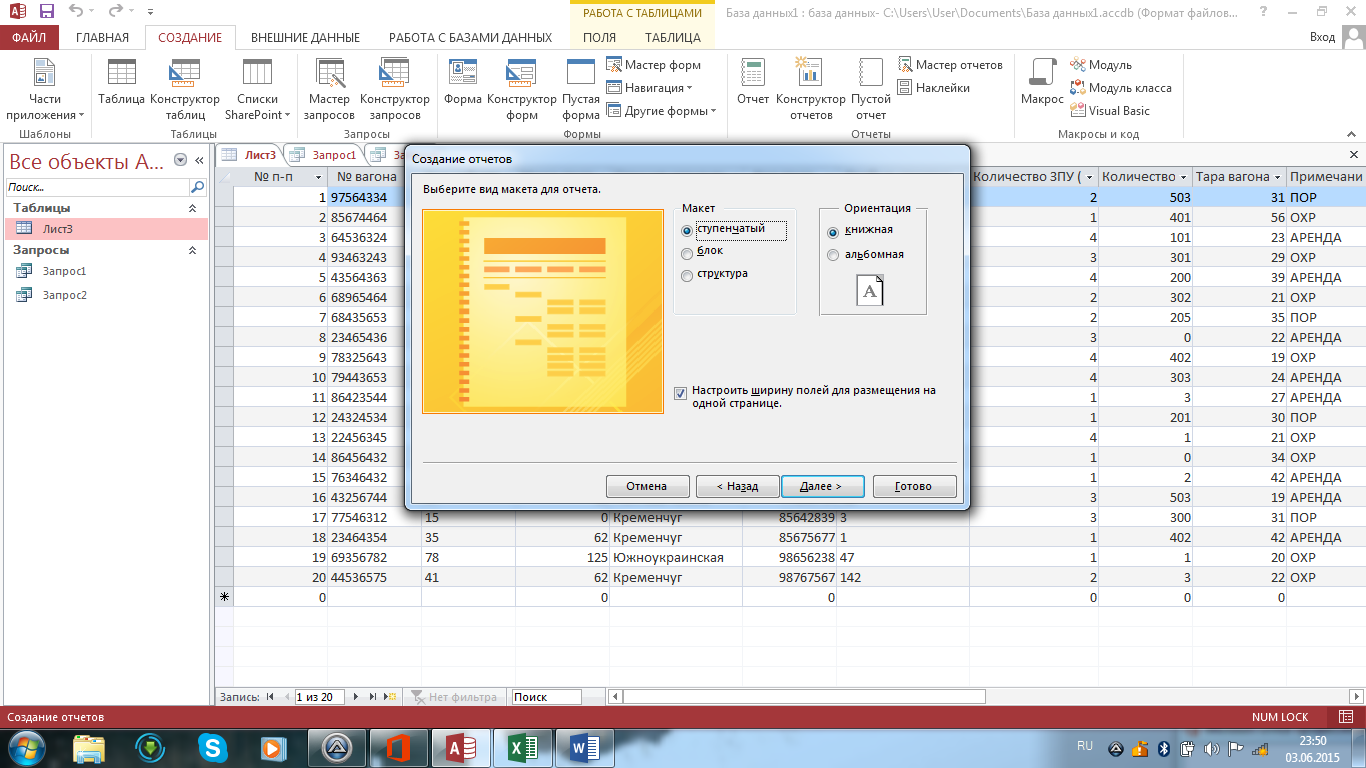Click the record Поиск box at bottom
The image size is (1366, 768).
click(x=546, y=697)
